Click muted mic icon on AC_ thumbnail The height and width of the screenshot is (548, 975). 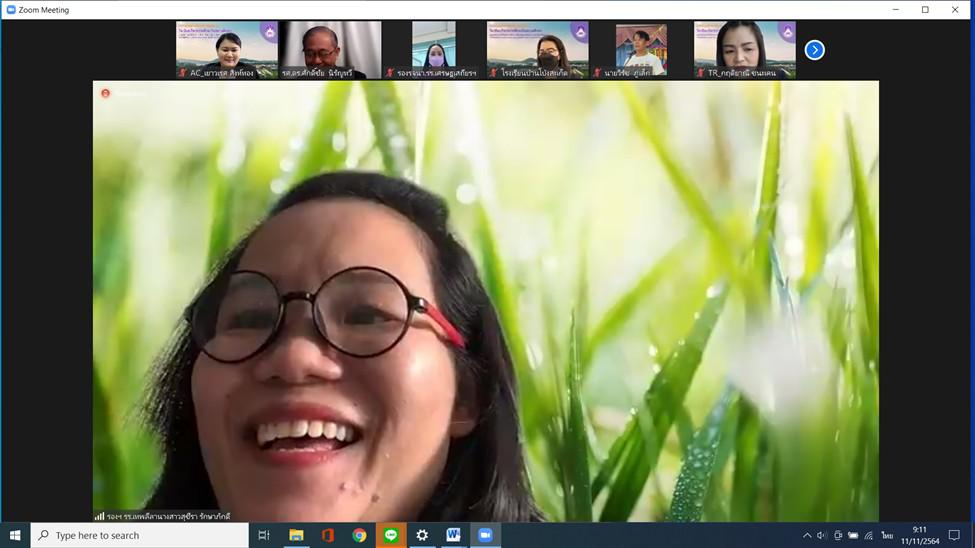[183, 73]
